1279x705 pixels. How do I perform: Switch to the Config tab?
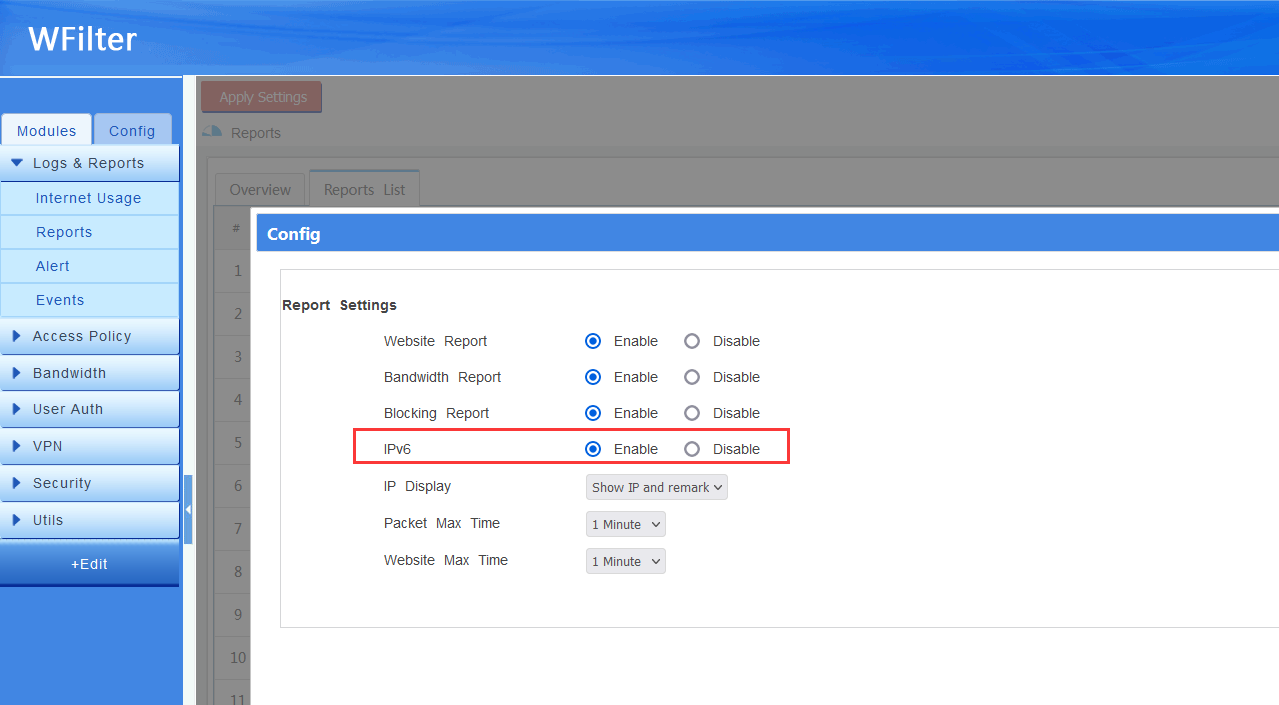point(132,130)
